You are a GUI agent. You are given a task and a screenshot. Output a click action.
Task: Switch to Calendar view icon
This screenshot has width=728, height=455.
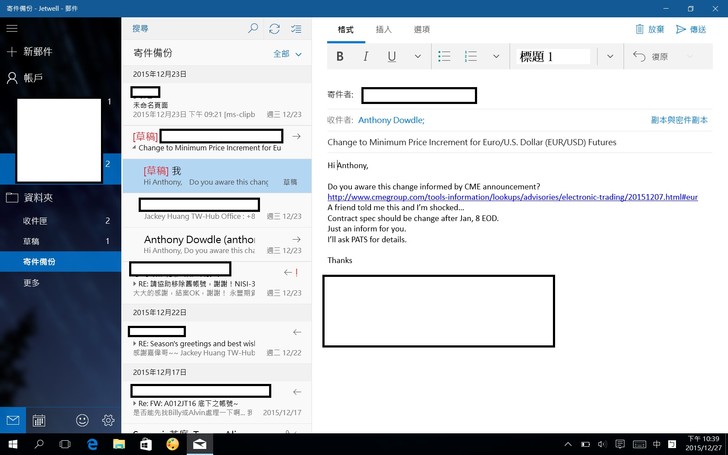39,420
